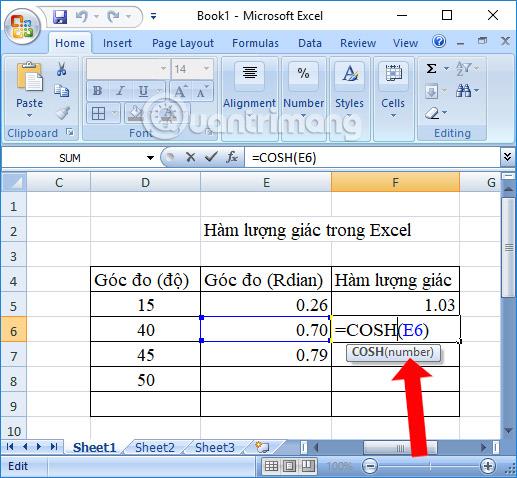The image size is (517, 478).
Task: Toggle Italic formatting
Action: click(121, 91)
